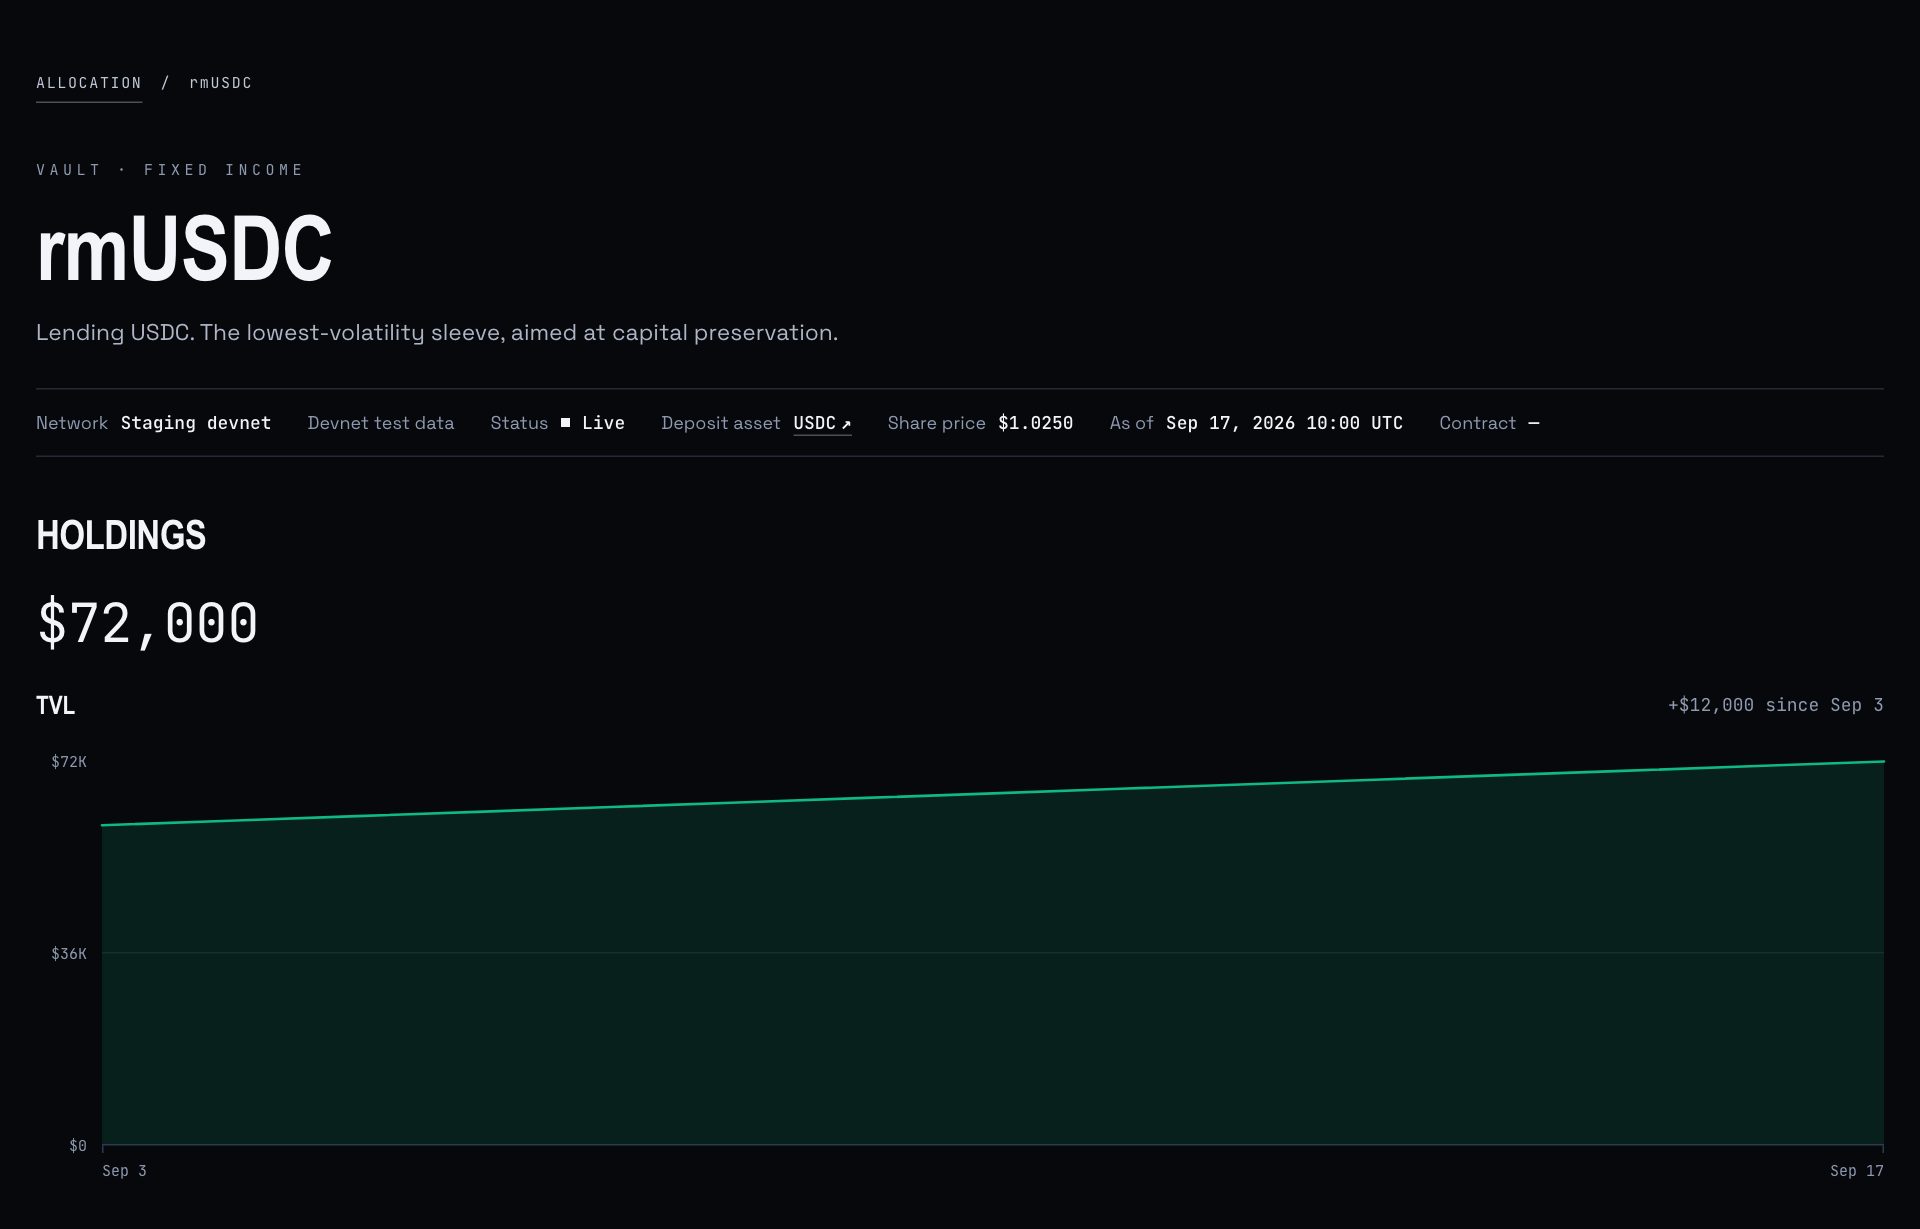
Task: Click the Contract label
Action: (1477, 423)
